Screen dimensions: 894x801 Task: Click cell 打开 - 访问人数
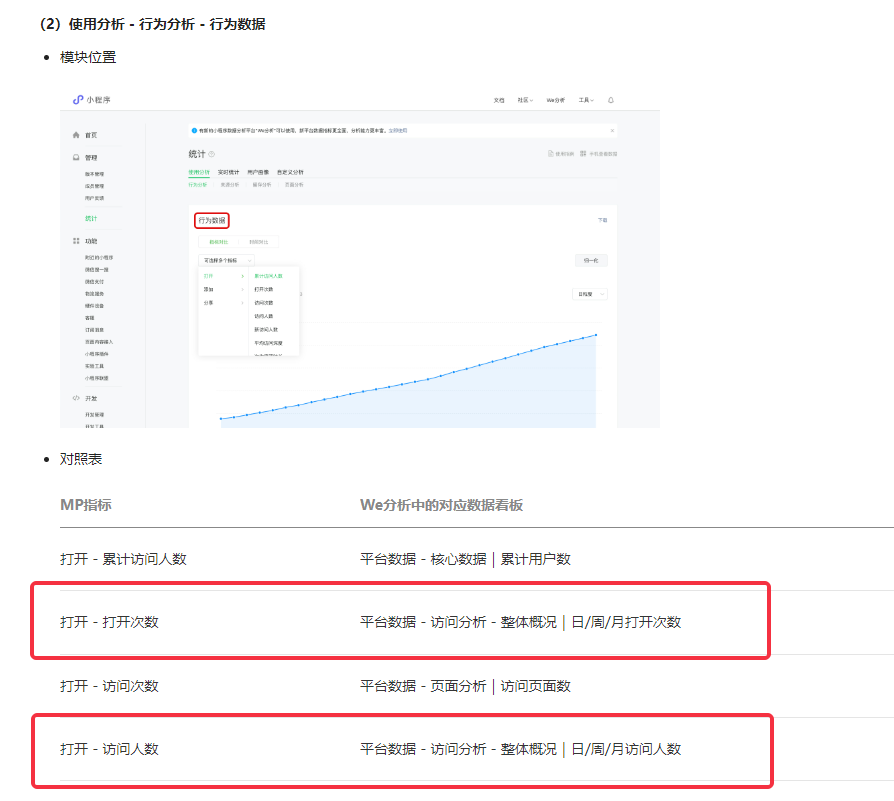[109, 749]
